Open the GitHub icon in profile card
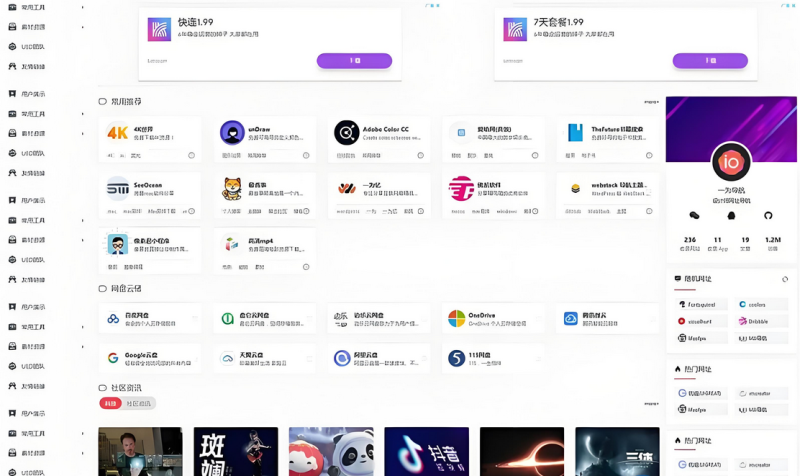800x476 pixels. [768, 215]
